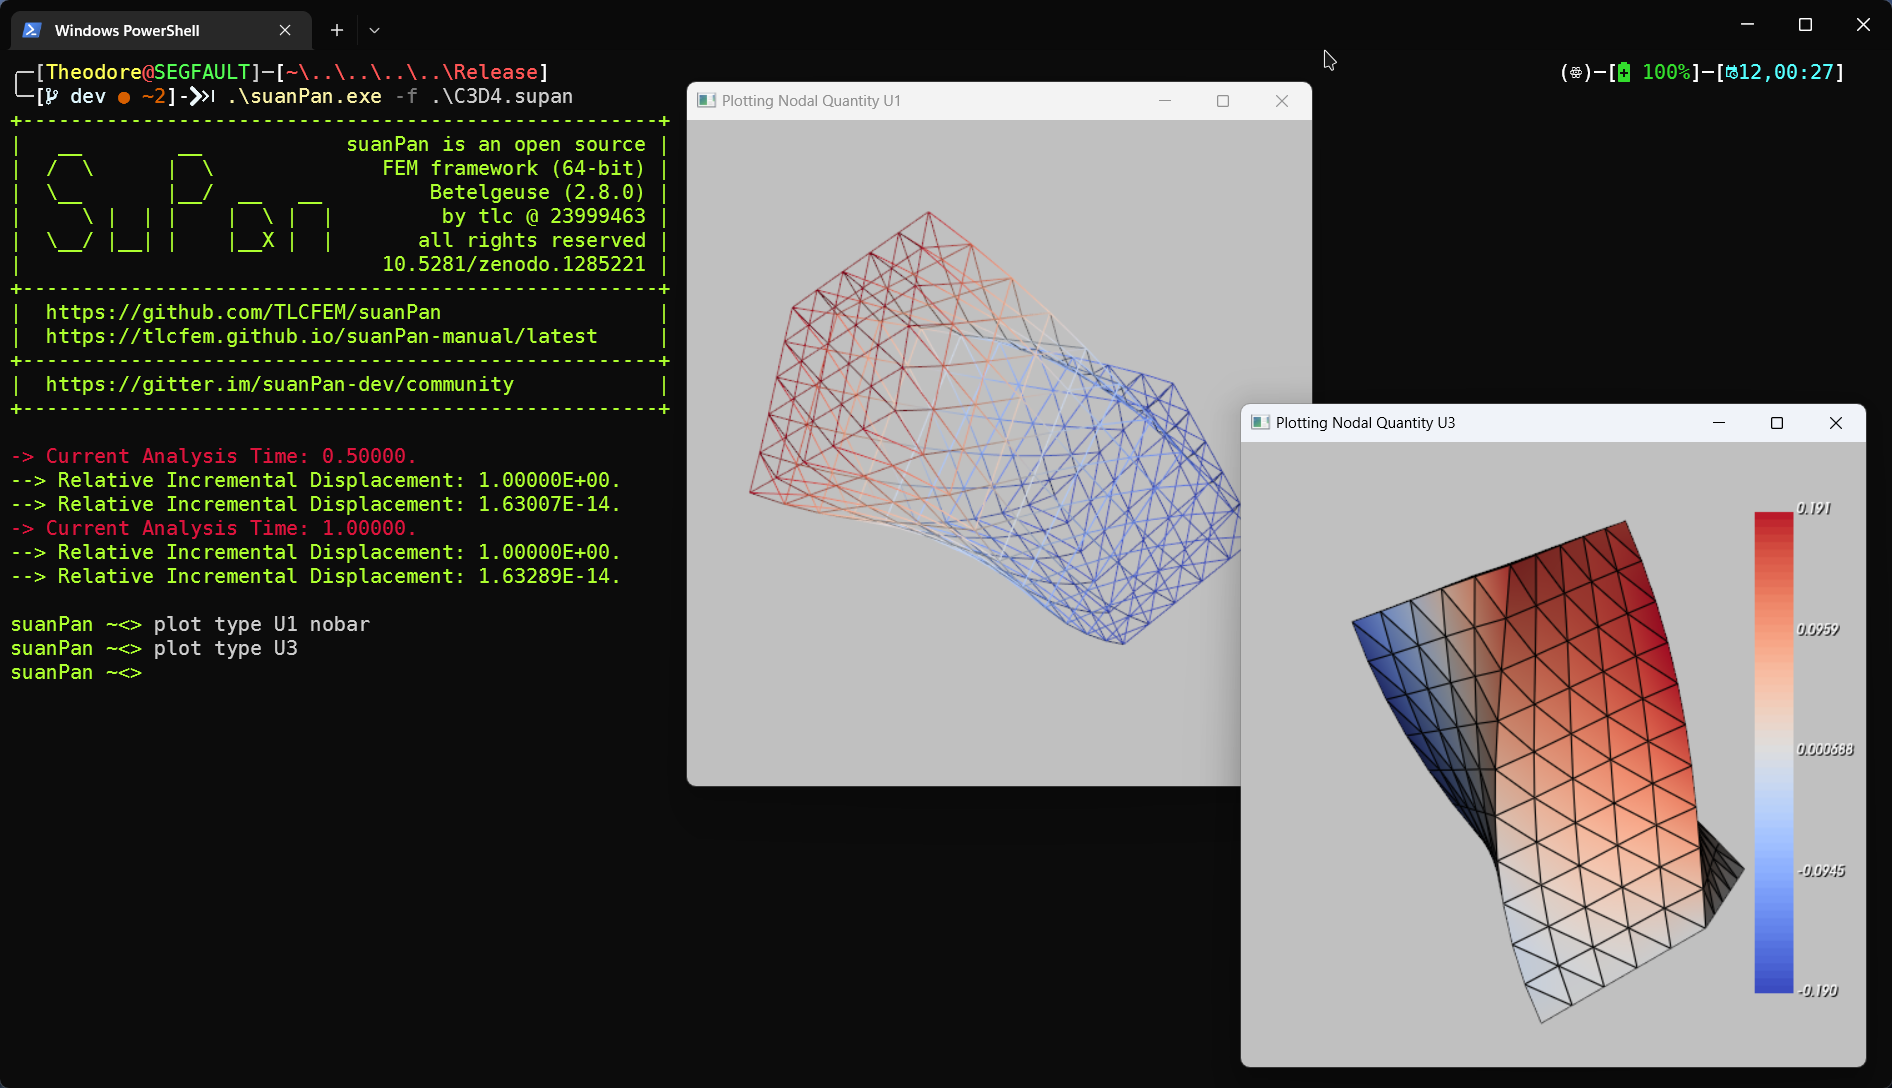The image size is (1892, 1088).
Task: Open the gitter.im suanPan-dev community link
Action: (279, 384)
